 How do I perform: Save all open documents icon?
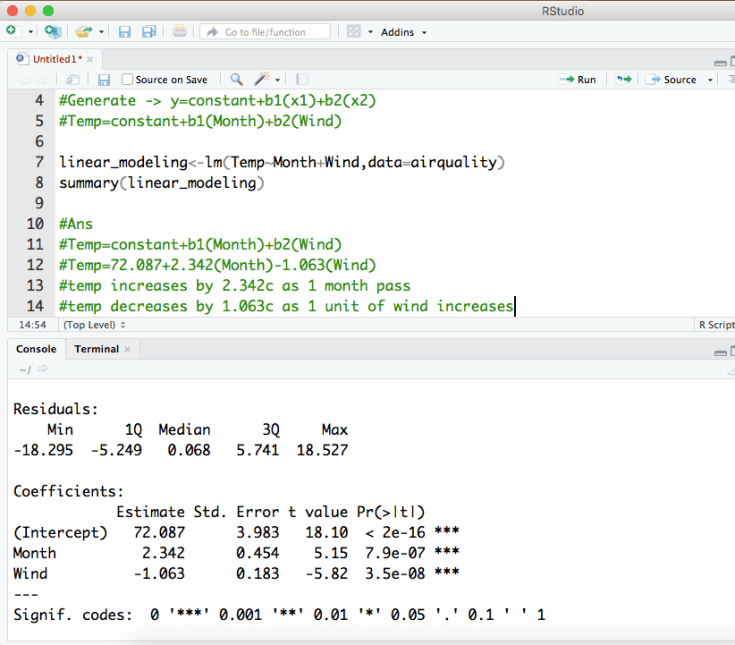point(148,32)
